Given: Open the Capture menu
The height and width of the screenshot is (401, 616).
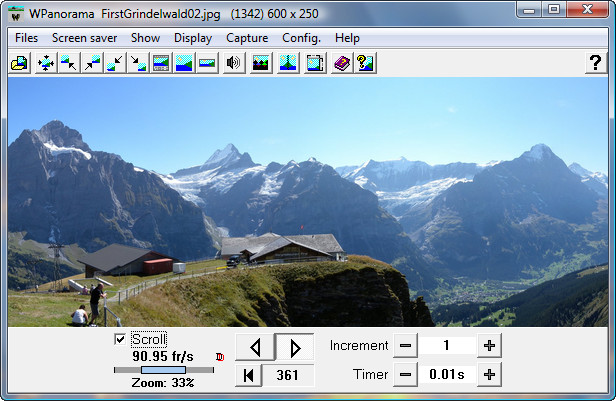Looking at the screenshot, I should pyautogui.click(x=247, y=38).
